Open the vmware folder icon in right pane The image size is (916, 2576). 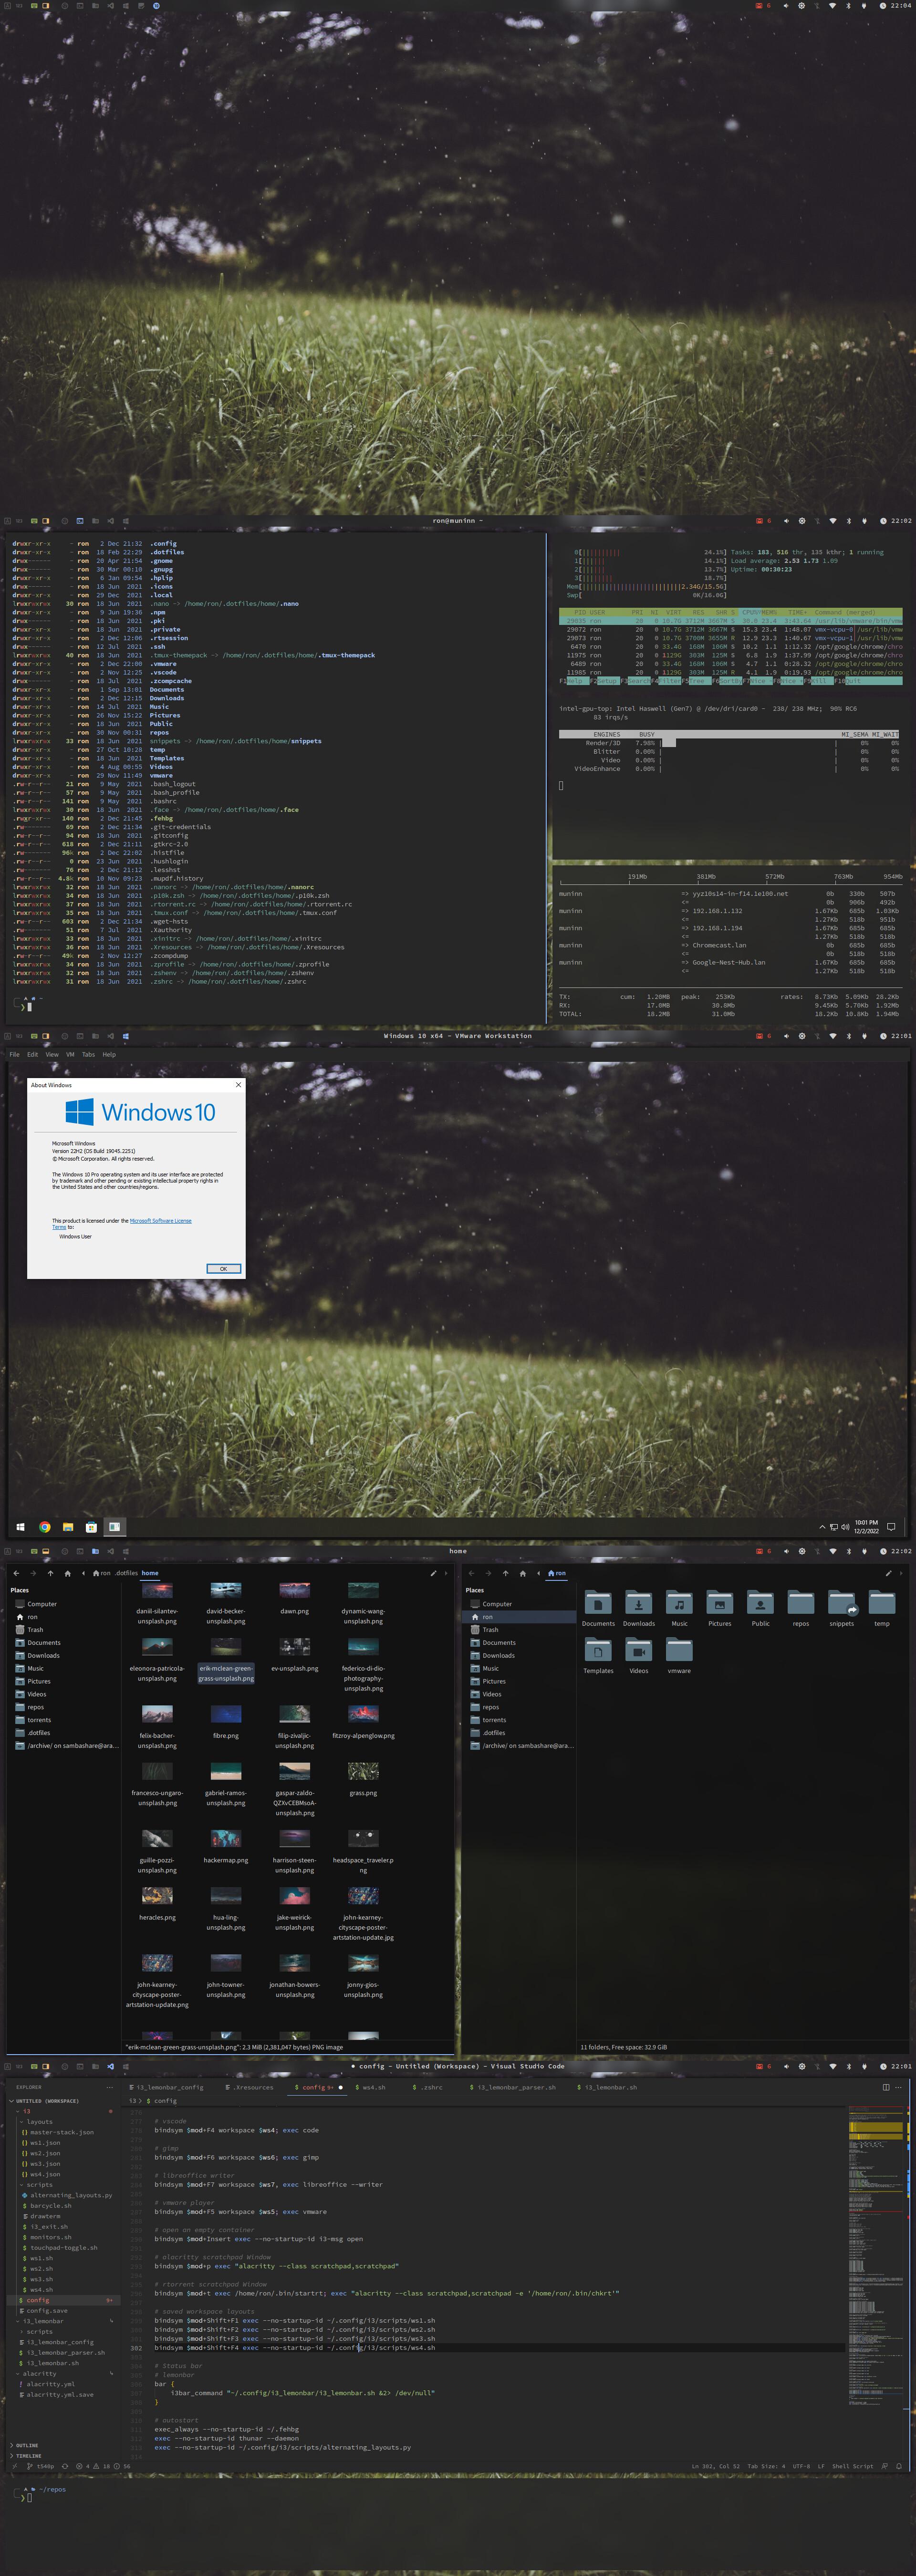tap(679, 1651)
